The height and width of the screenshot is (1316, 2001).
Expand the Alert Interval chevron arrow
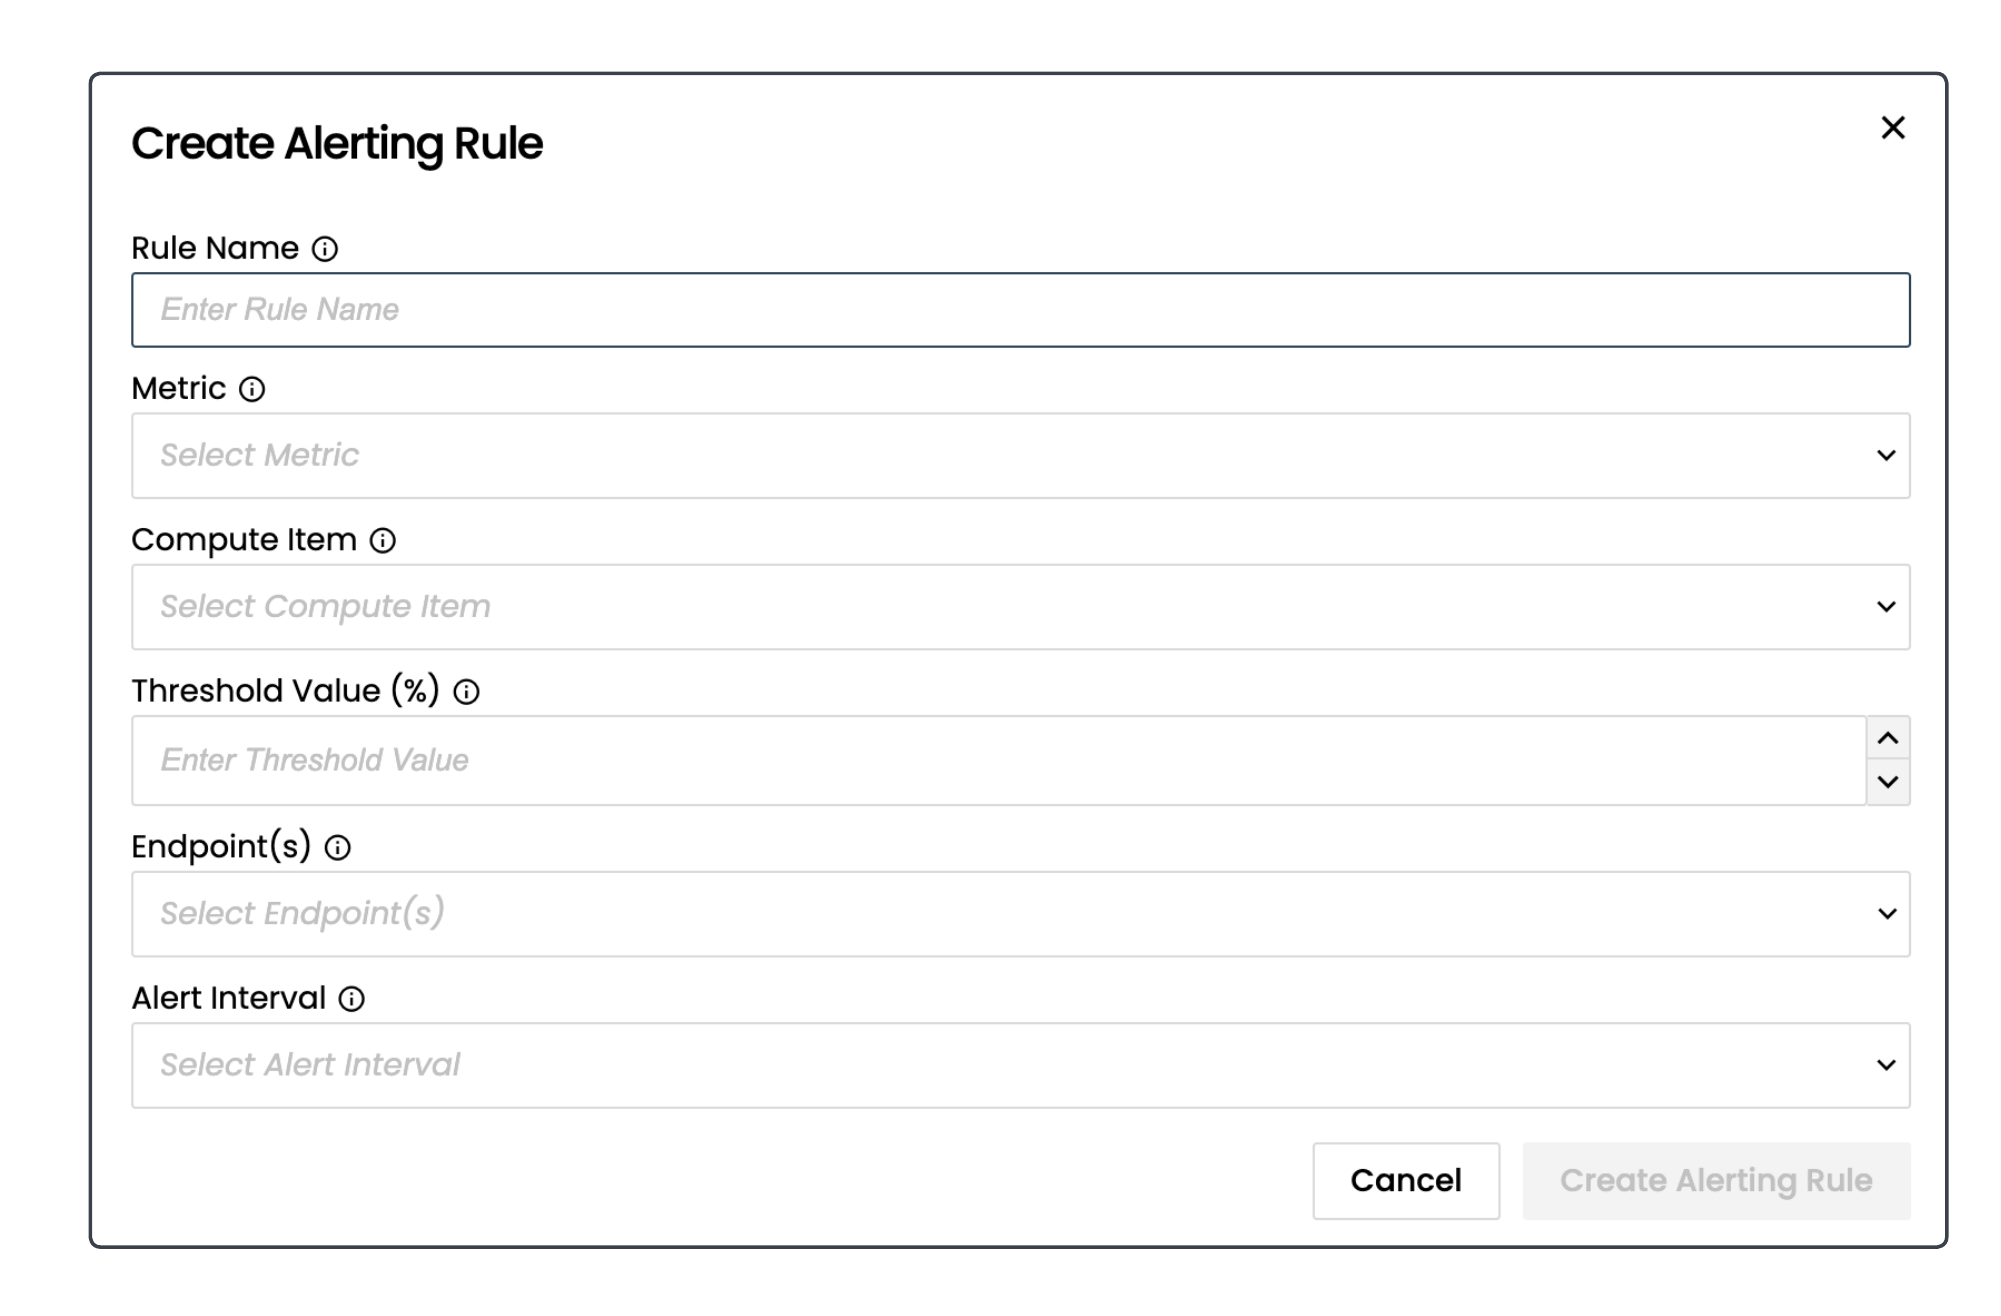[1886, 1065]
